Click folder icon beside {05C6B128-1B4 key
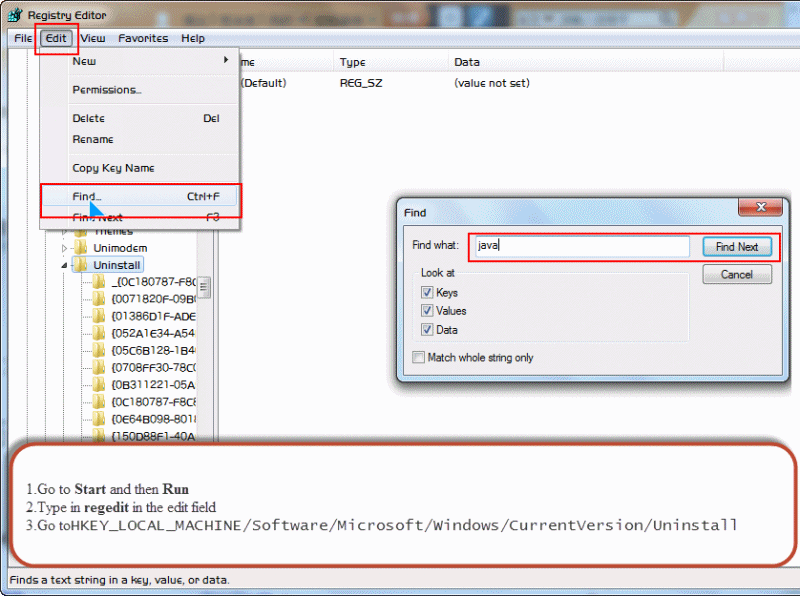This screenshot has width=800, height=596. tap(98, 350)
